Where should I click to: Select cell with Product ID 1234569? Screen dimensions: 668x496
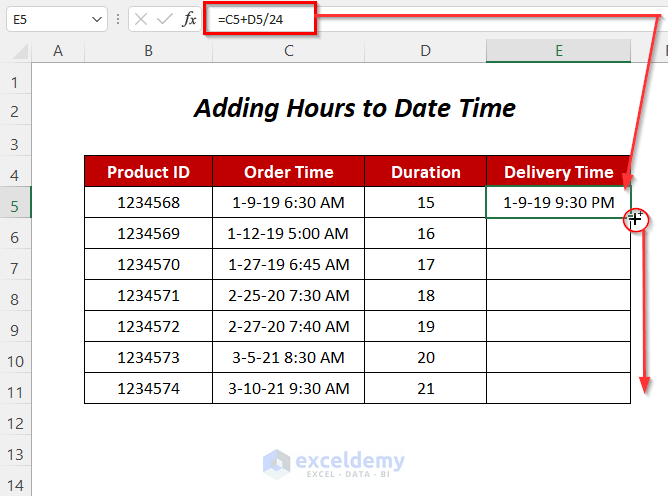(148, 234)
